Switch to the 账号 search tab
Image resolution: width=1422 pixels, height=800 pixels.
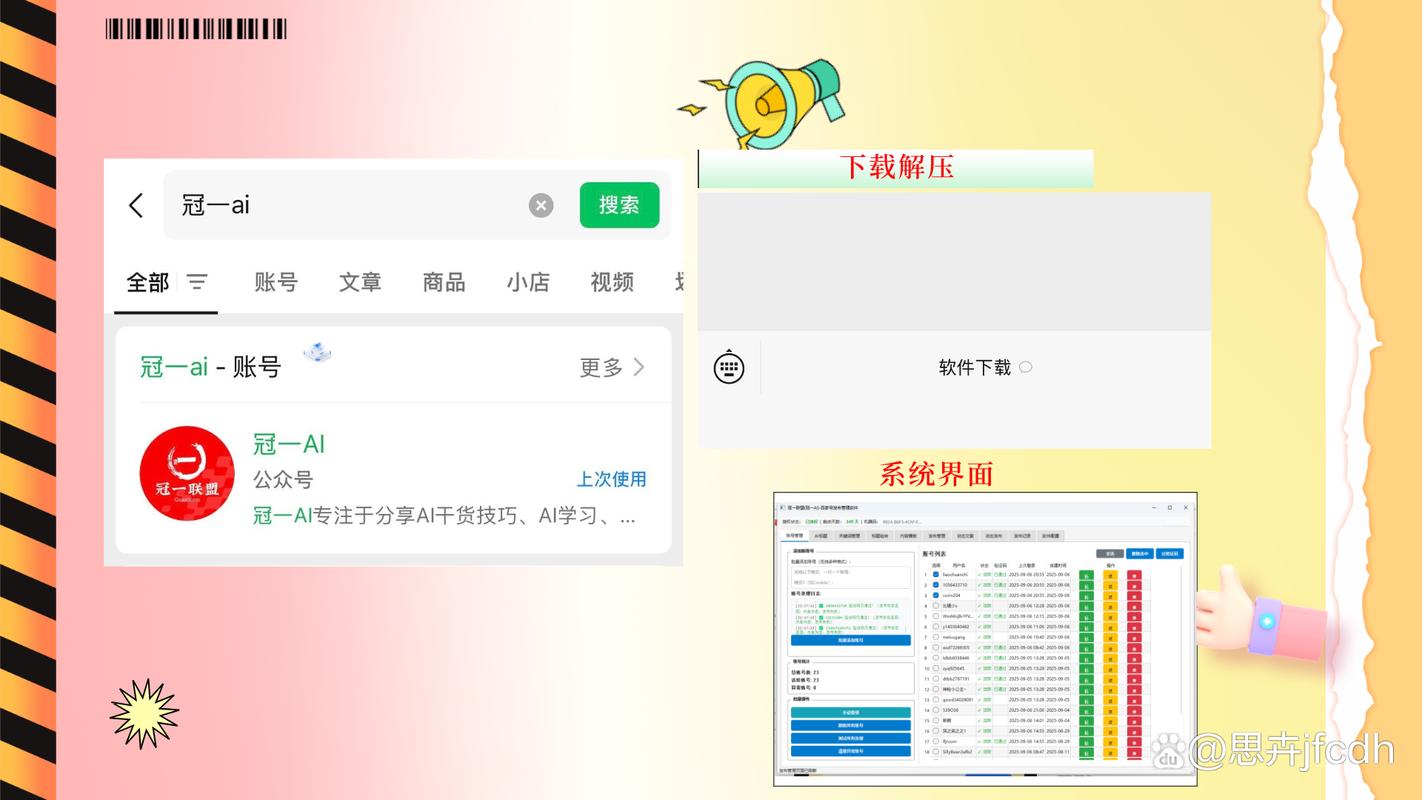coord(276,282)
